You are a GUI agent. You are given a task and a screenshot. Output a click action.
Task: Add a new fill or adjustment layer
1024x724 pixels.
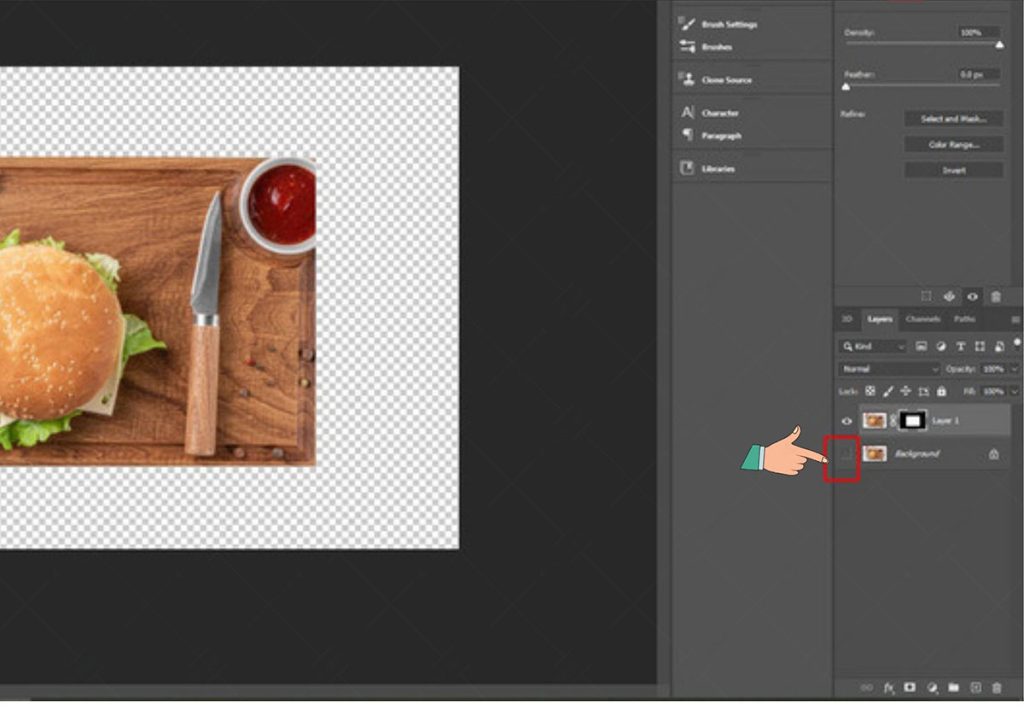tap(932, 687)
